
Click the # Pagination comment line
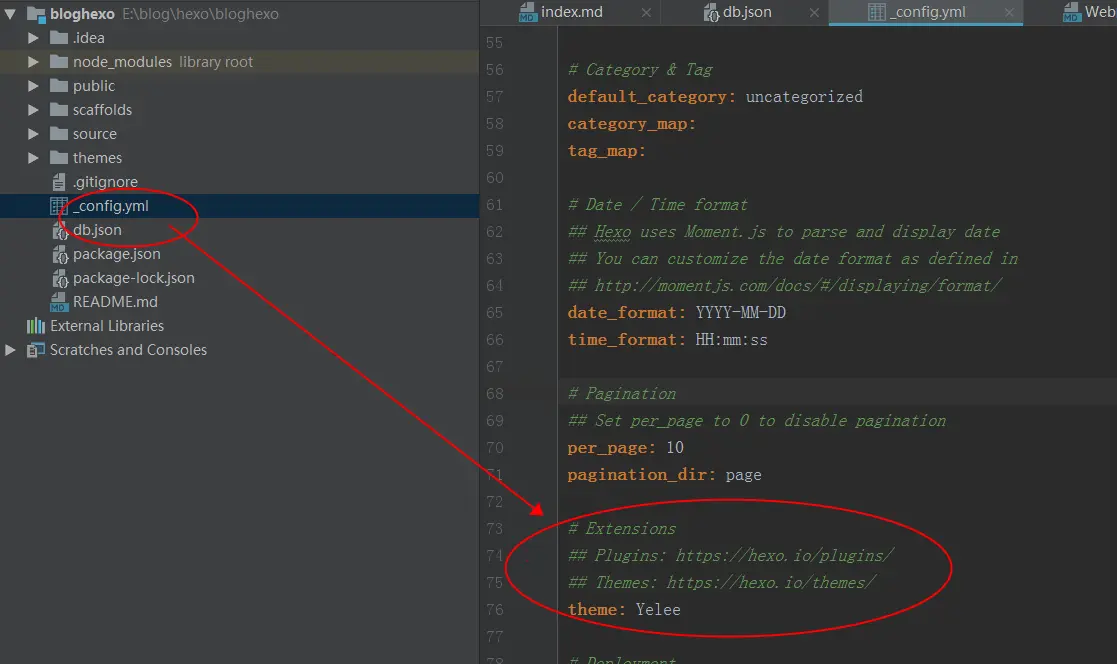(x=622, y=394)
